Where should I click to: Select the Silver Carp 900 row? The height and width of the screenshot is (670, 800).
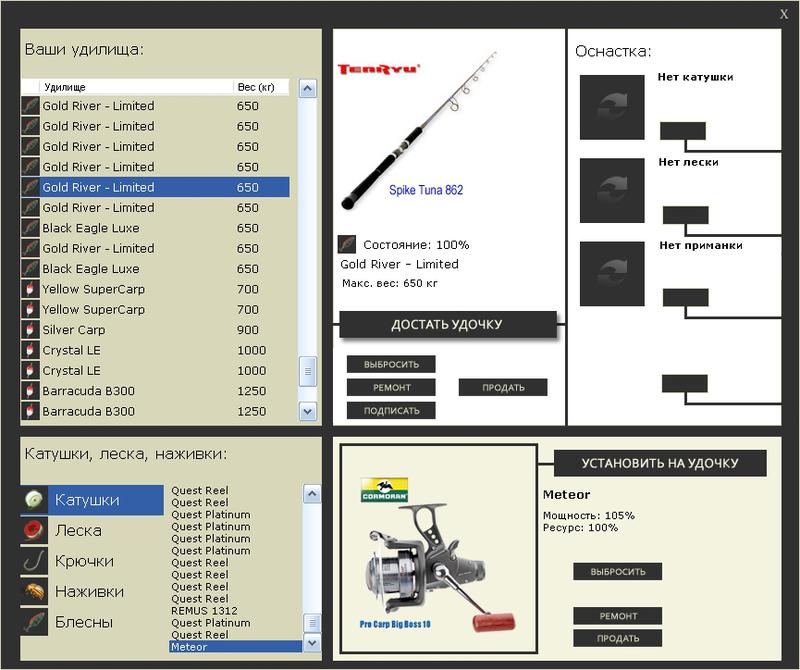155,330
